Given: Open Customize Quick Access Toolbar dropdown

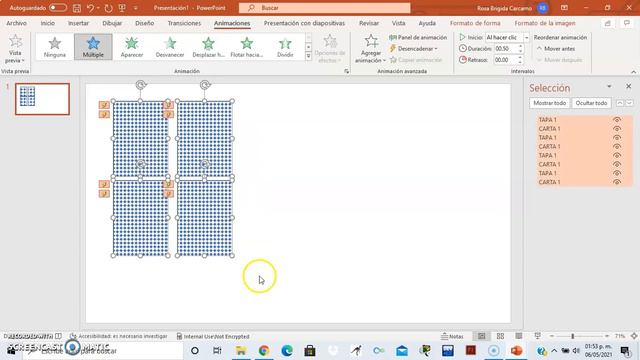Looking at the screenshot, I should pyautogui.click(x=136, y=8).
